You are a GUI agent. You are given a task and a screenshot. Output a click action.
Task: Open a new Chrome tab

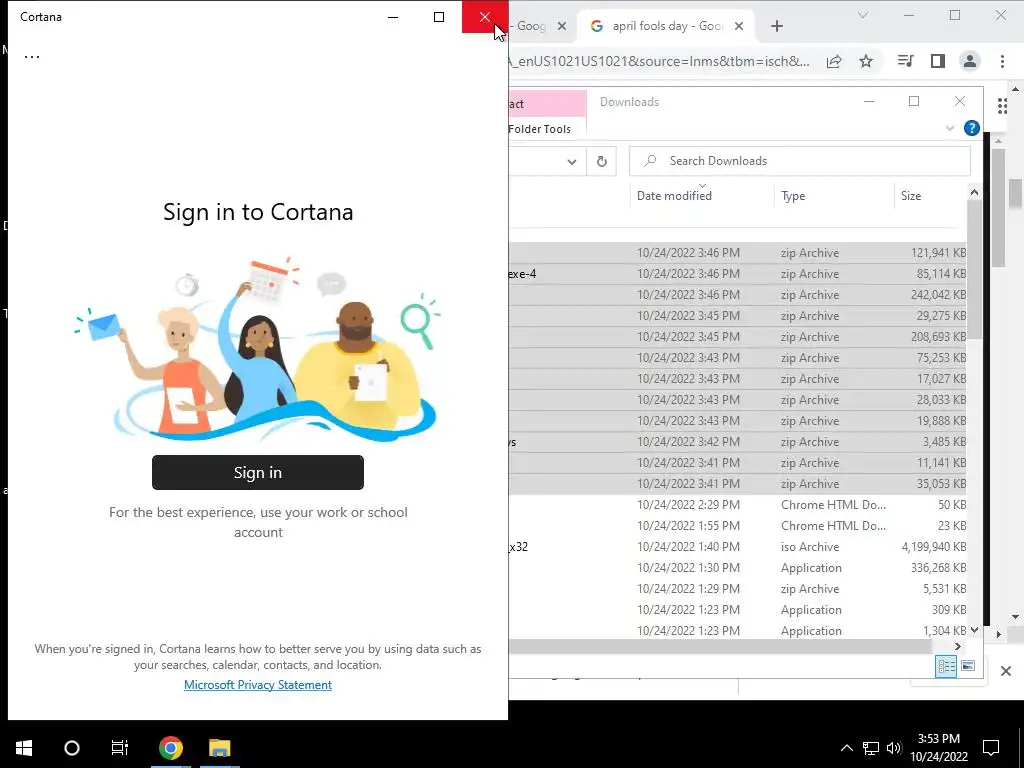[x=776, y=26]
